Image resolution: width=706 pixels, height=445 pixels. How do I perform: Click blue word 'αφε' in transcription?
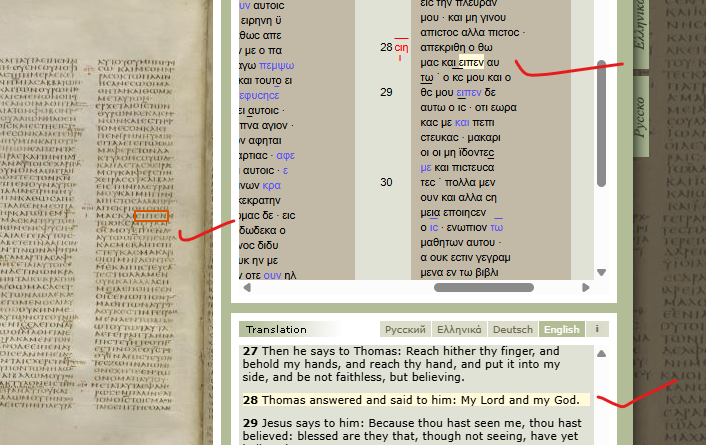(x=285, y=155)
